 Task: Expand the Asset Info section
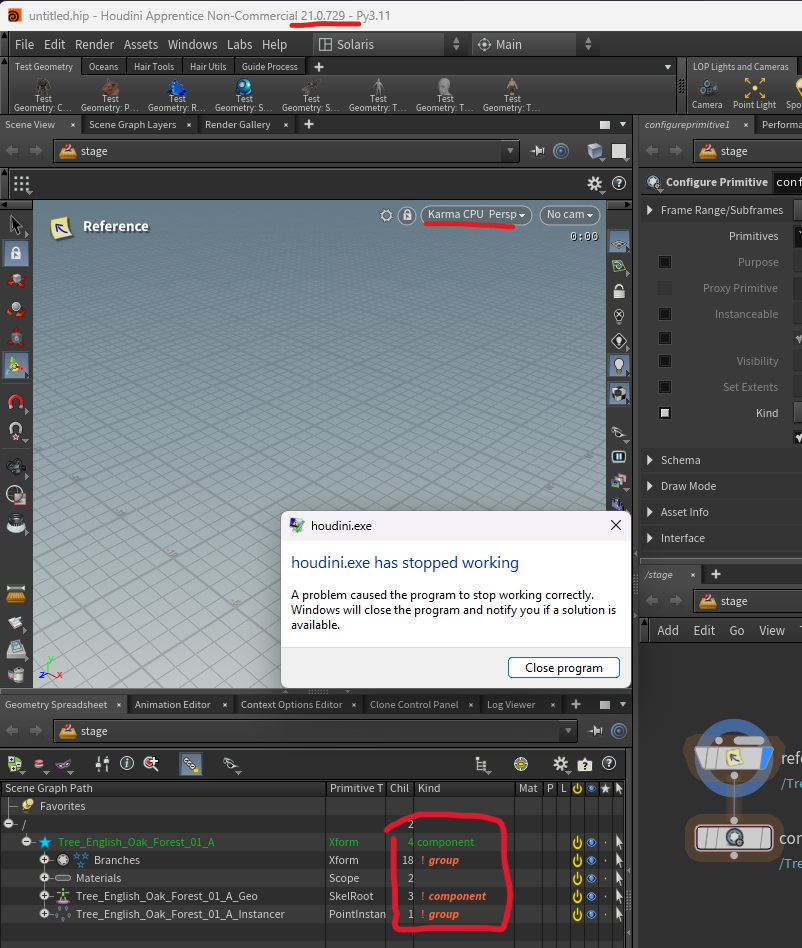click(x=649, y=512)
